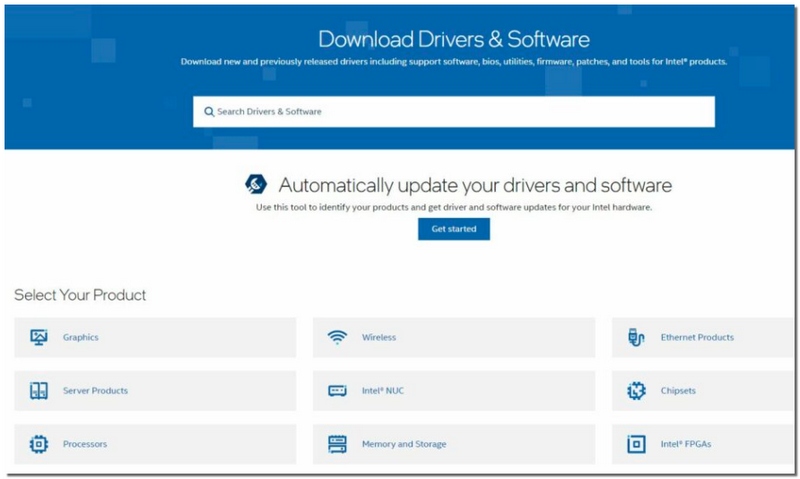The height and width of the screenshot is (479, 800).
Task: Open the Server Products link
Action: 95,391
